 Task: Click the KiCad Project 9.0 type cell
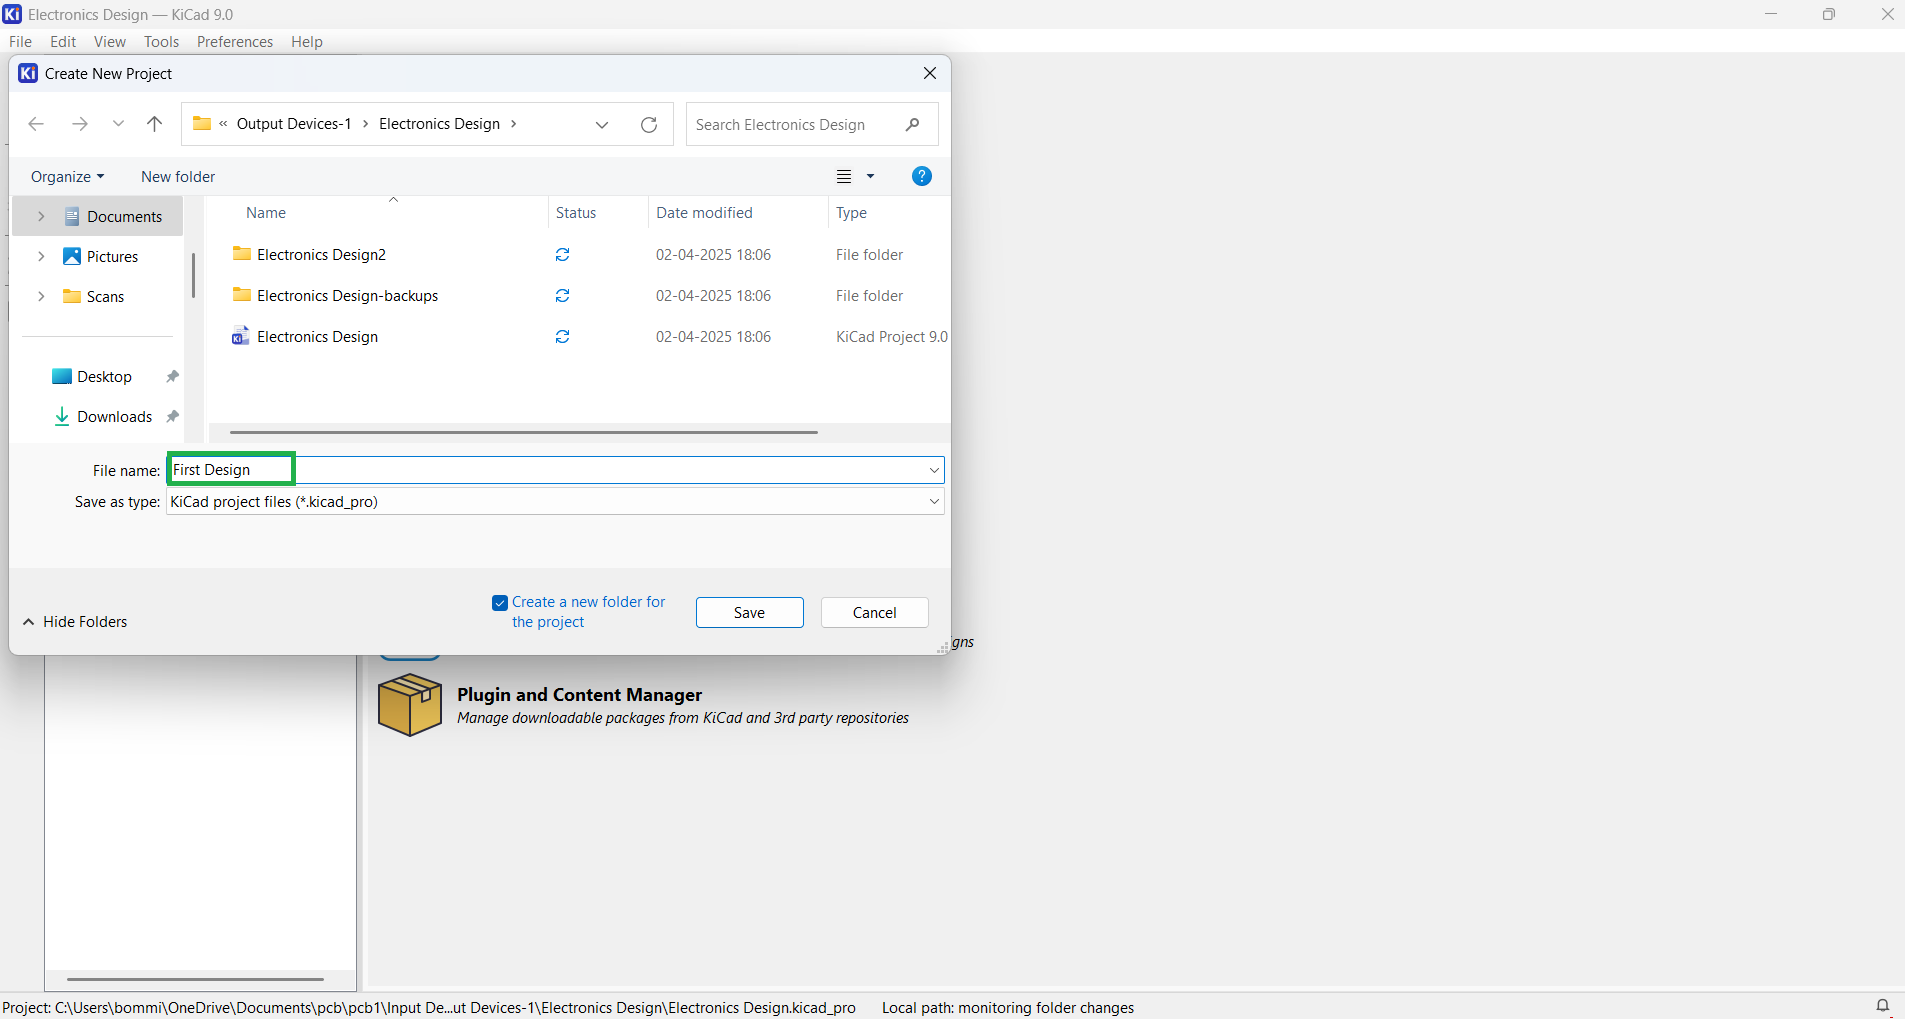(x=891, y=337)
